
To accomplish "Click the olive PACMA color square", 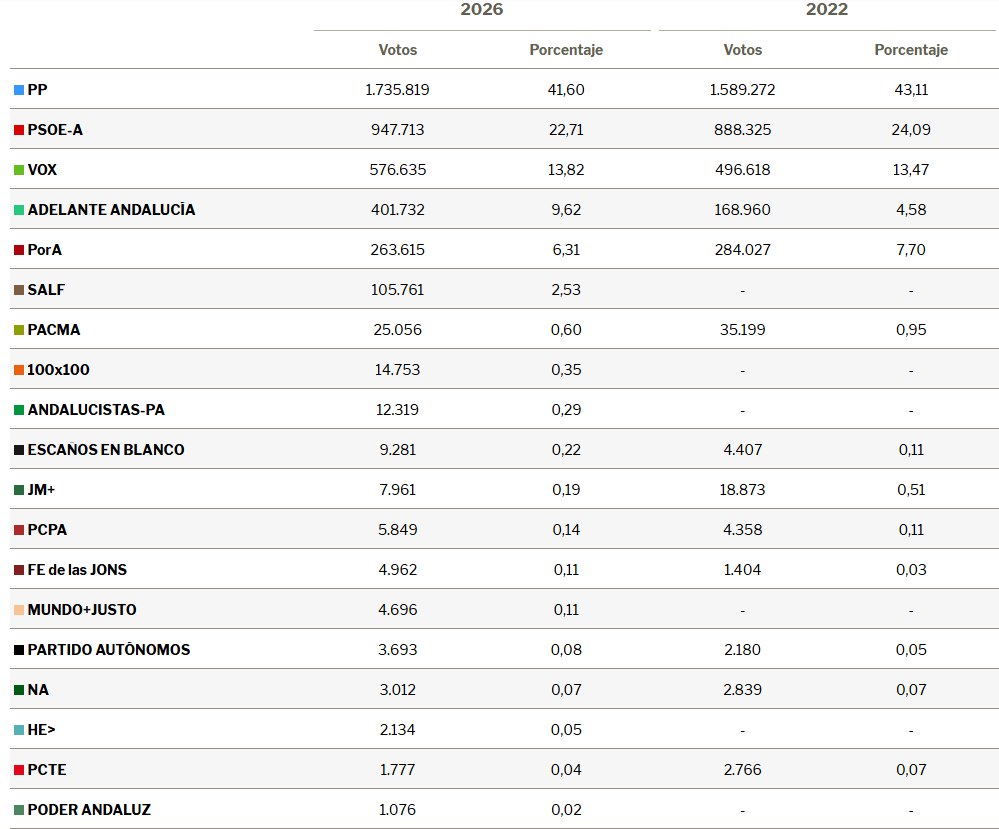I will click(19, 331).
